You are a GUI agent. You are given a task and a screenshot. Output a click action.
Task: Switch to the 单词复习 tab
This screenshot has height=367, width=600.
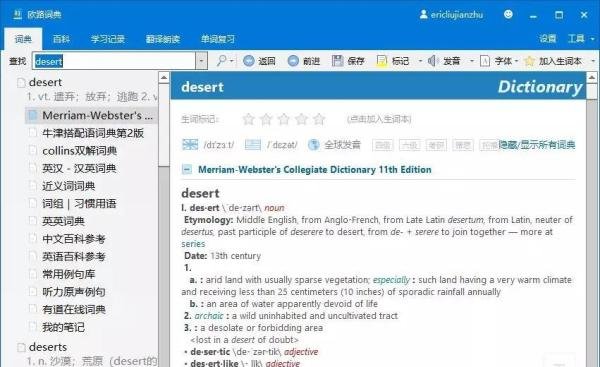[x=218, y=39]
